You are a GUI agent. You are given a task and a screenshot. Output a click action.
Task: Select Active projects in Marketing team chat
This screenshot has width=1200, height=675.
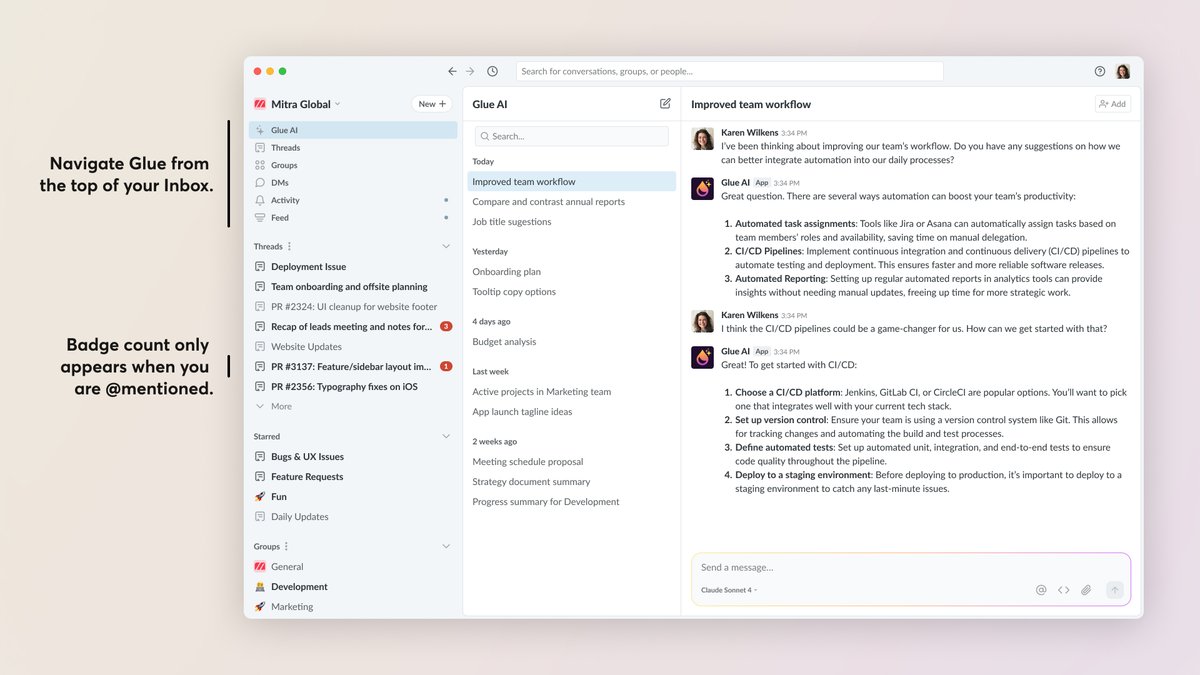[572, 392]
